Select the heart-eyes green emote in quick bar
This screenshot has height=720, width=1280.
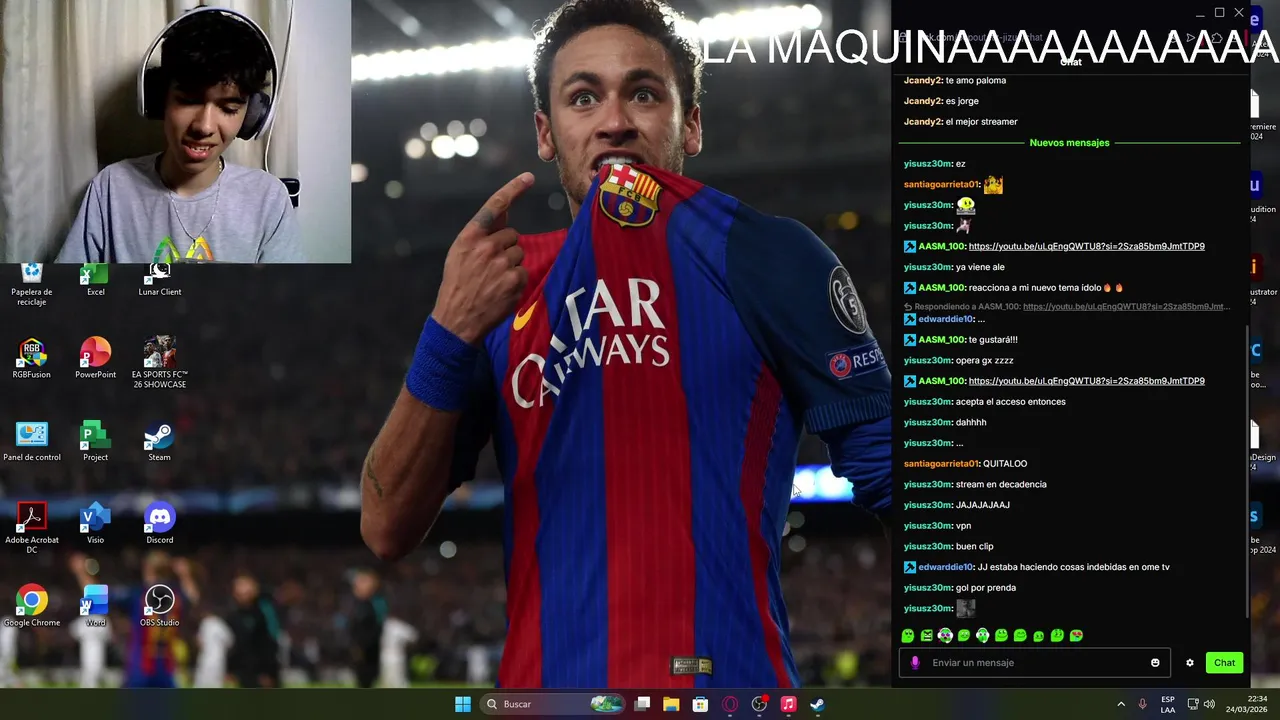[1076, 635]
